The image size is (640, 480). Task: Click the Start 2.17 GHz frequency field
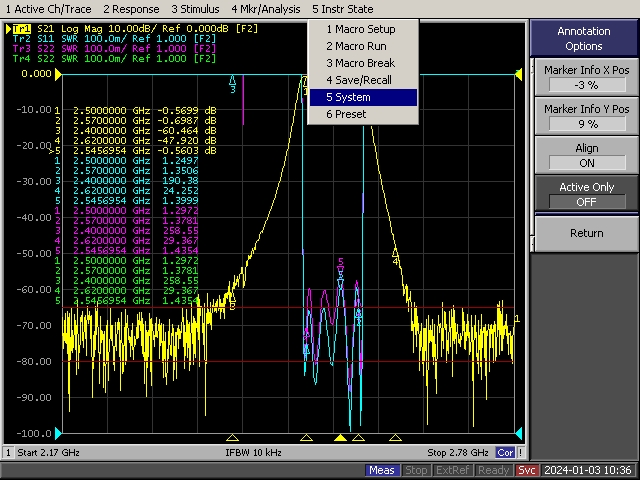55,453
